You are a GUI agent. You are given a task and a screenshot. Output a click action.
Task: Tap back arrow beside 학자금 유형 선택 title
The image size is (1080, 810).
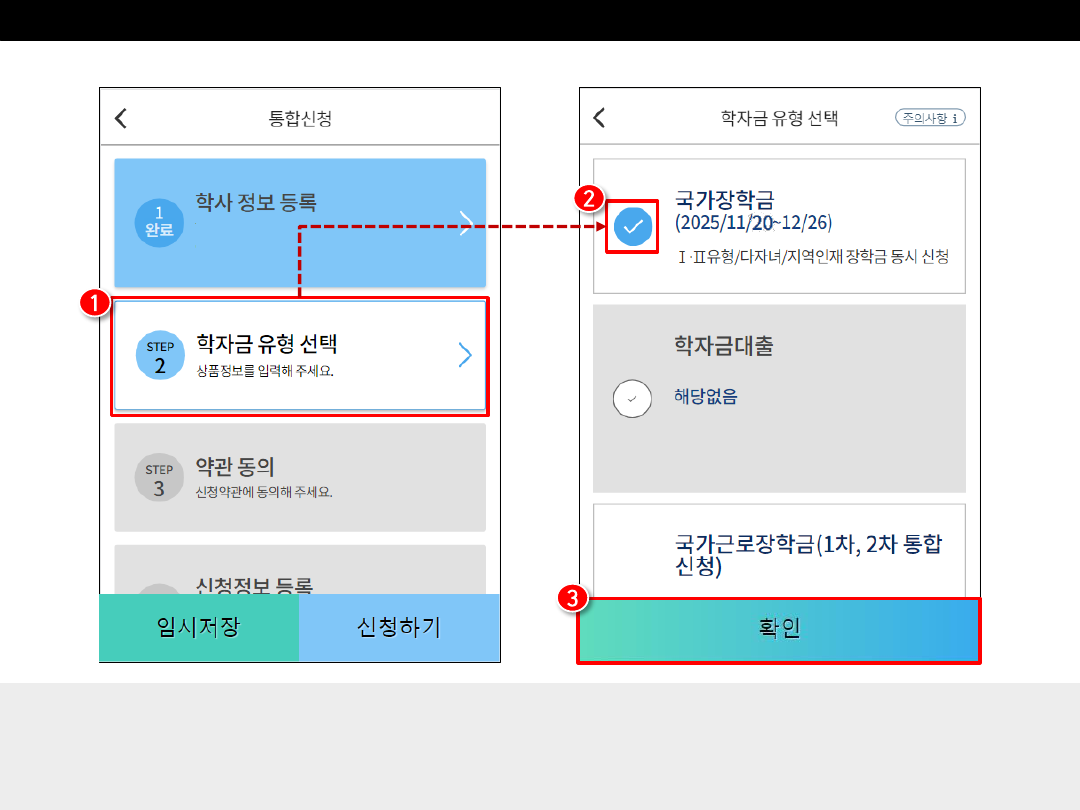click(x=600, y=118)
